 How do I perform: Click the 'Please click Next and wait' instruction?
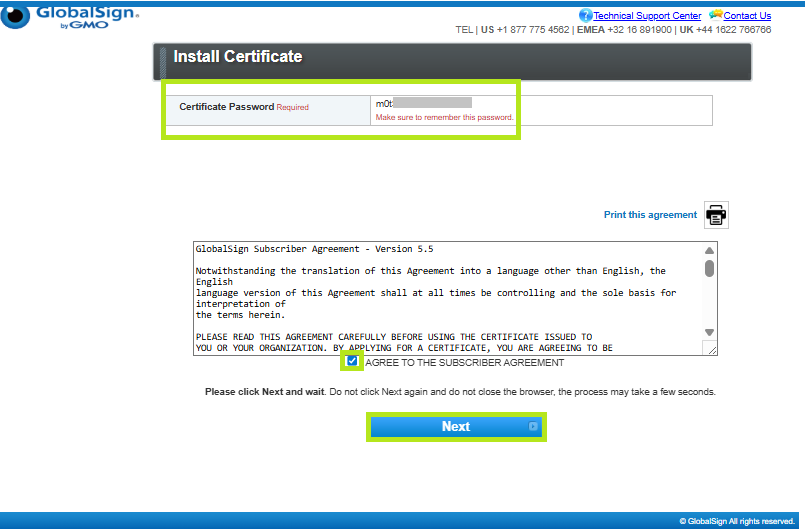[460, 392]
